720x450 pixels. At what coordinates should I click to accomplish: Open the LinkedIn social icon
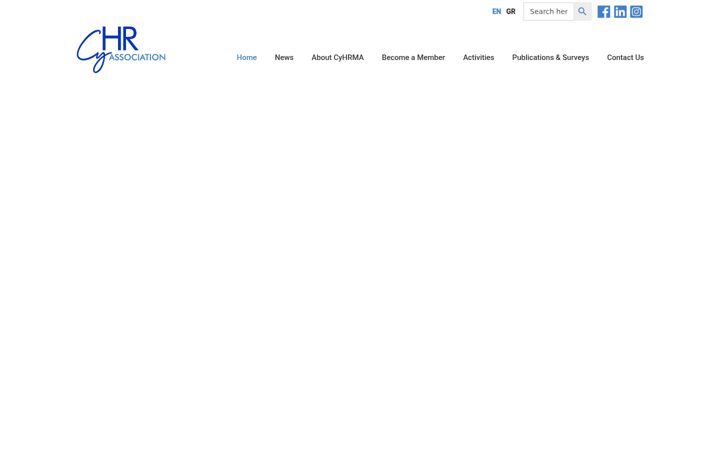pos(620,11)
